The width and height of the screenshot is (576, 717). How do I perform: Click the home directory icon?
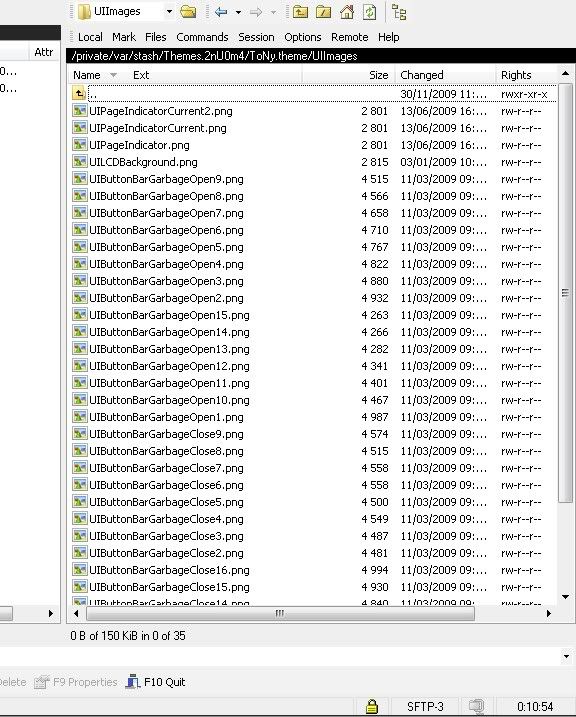[347, 12]
